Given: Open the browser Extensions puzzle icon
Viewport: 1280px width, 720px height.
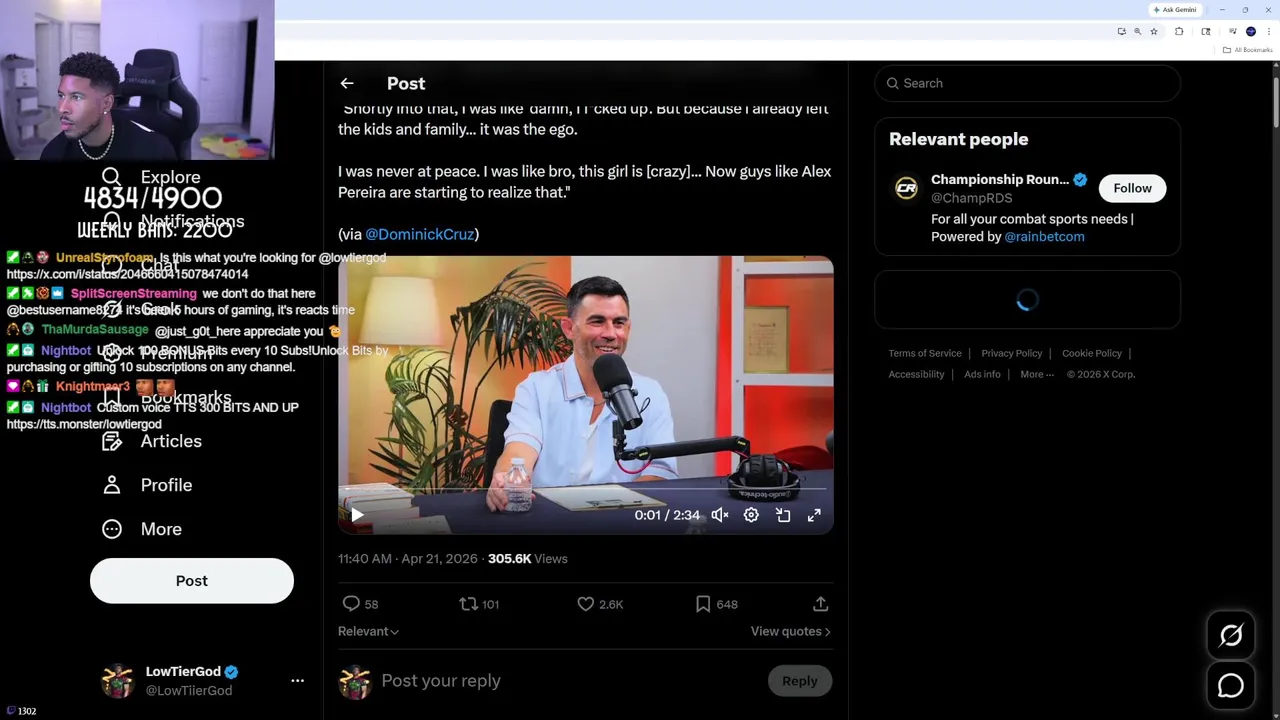Looking at the screenshot, I should 1179,32.
